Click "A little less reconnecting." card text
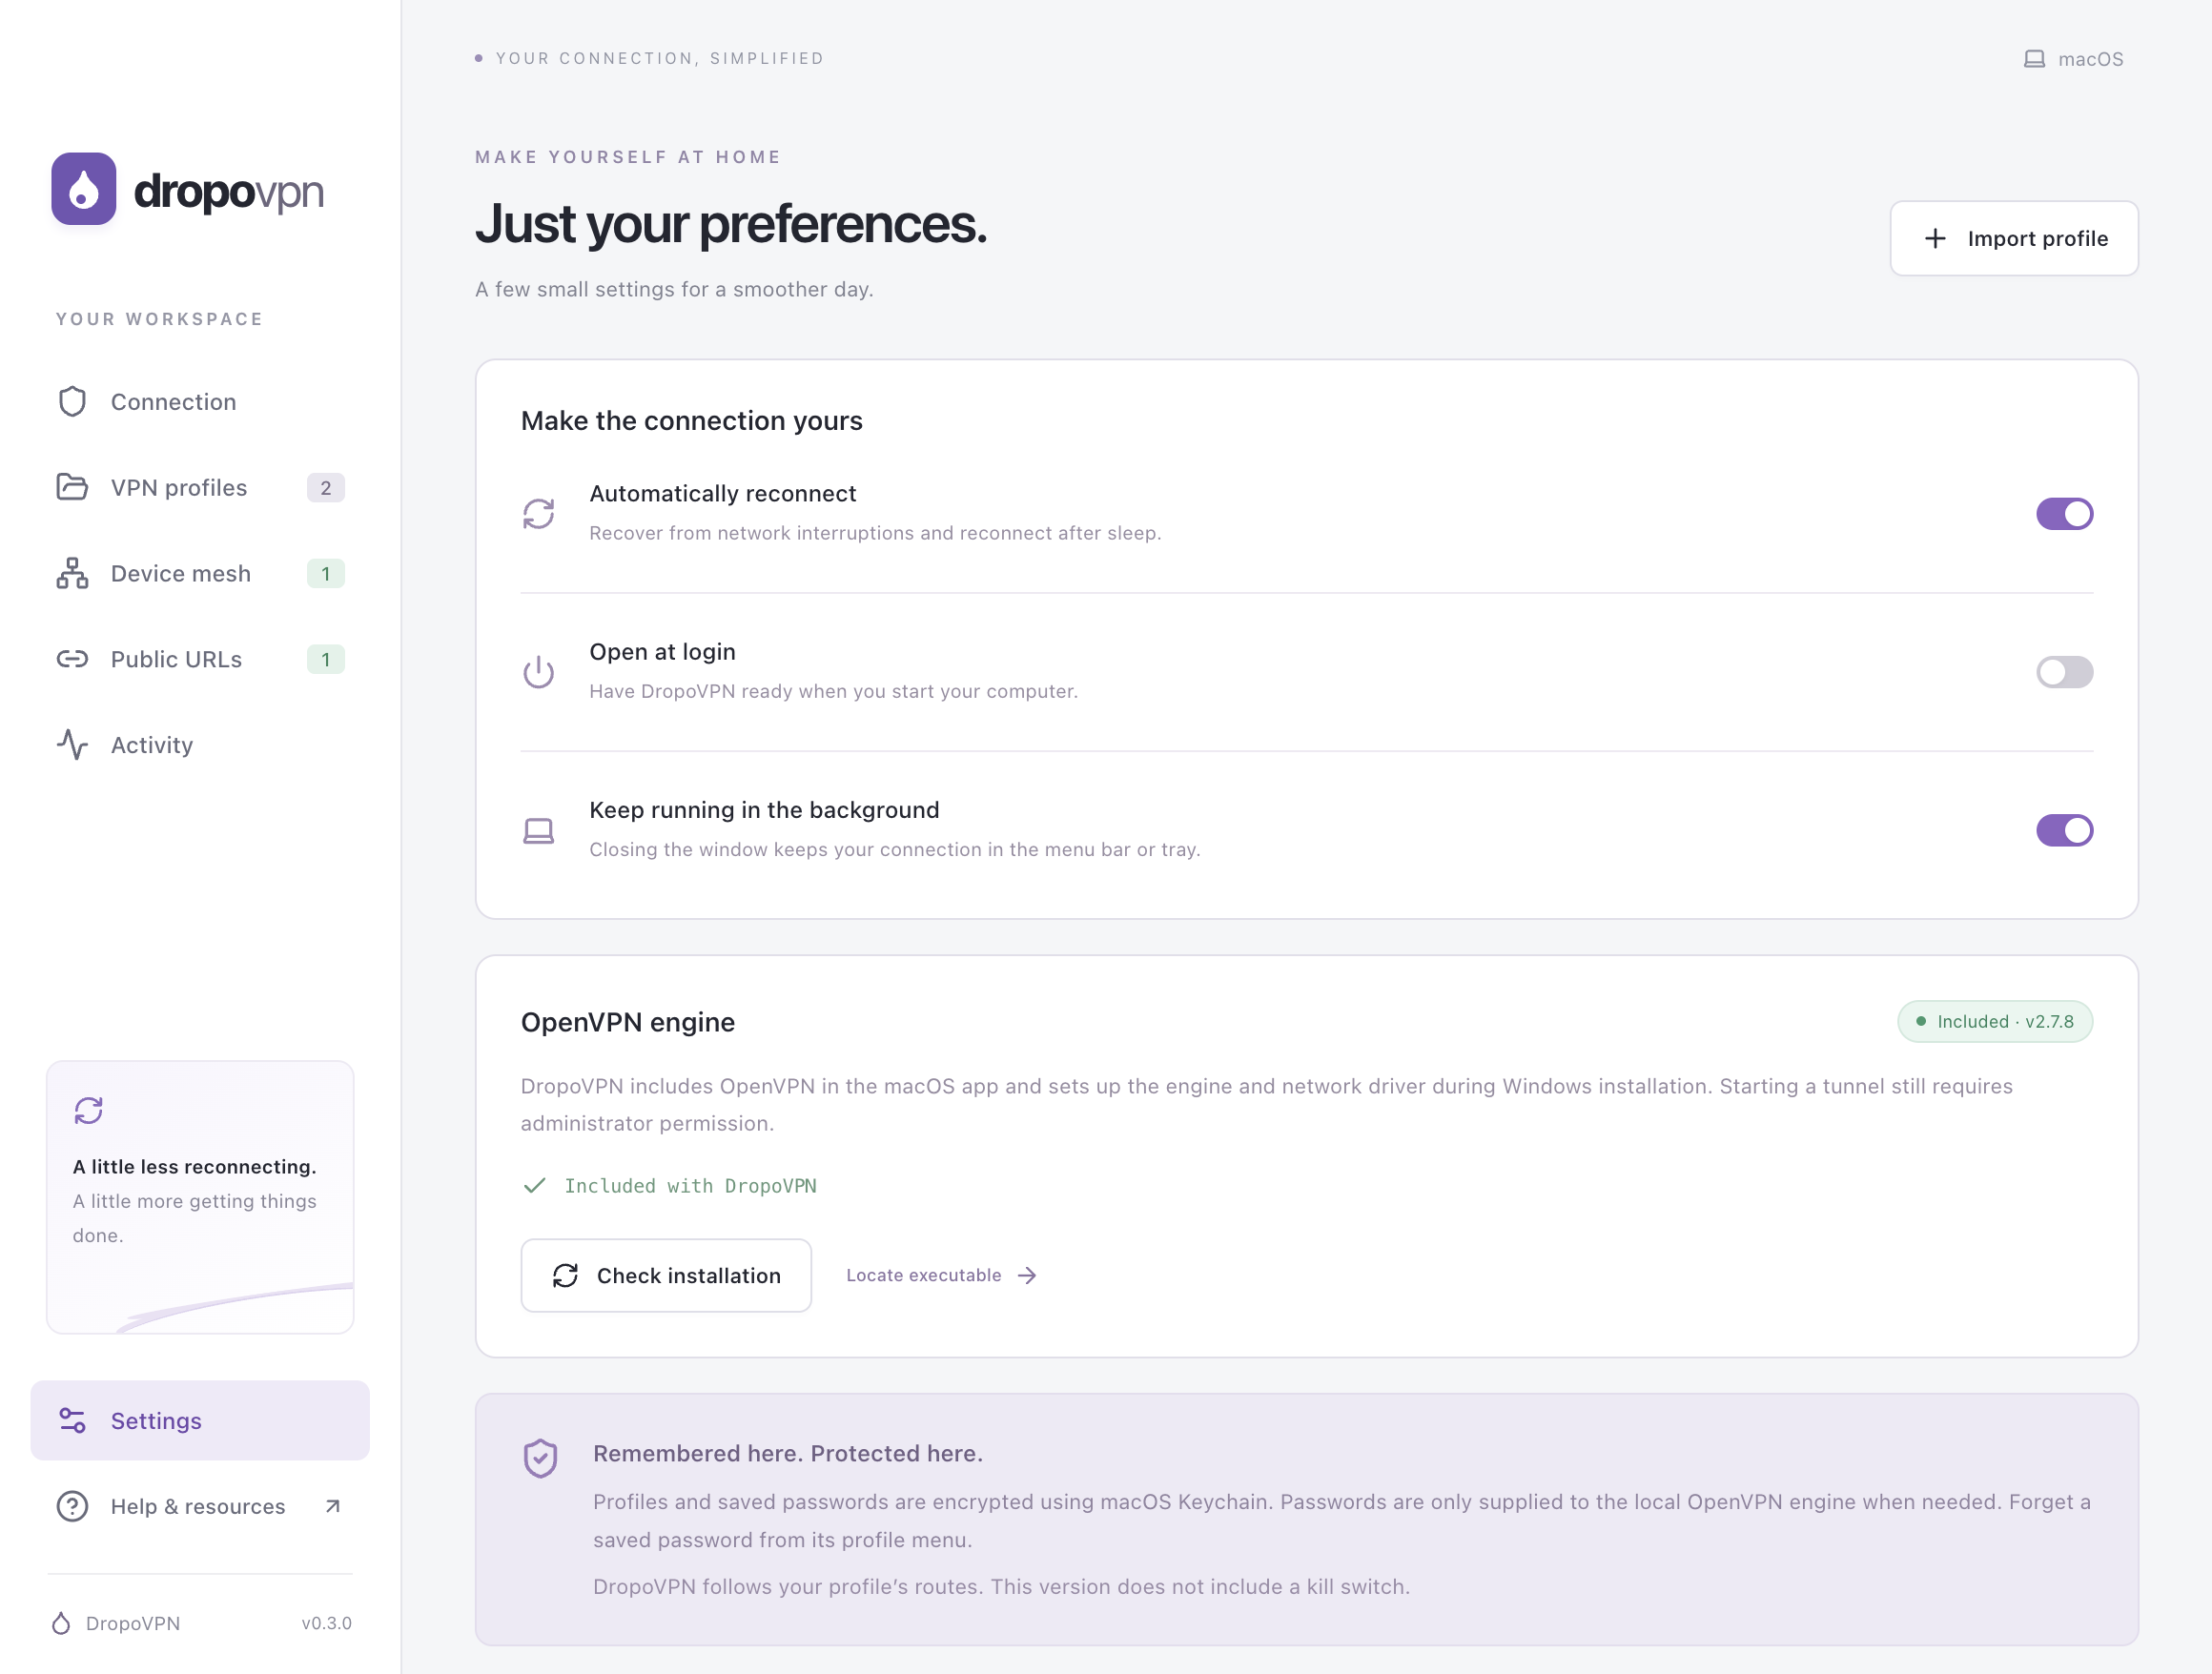 pos(194,1167)
